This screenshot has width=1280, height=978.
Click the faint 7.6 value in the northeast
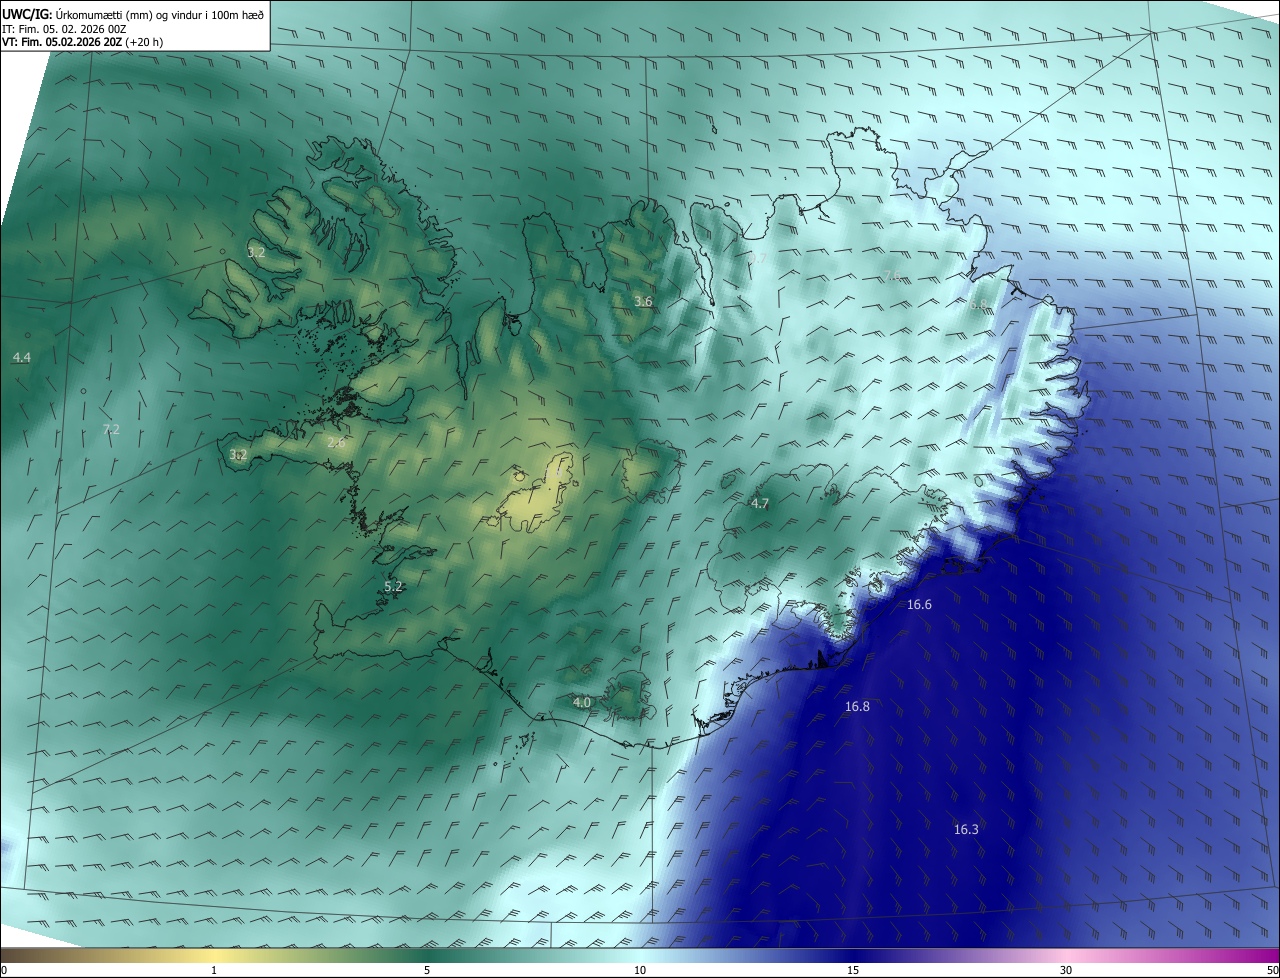click(x=890, y=275)
